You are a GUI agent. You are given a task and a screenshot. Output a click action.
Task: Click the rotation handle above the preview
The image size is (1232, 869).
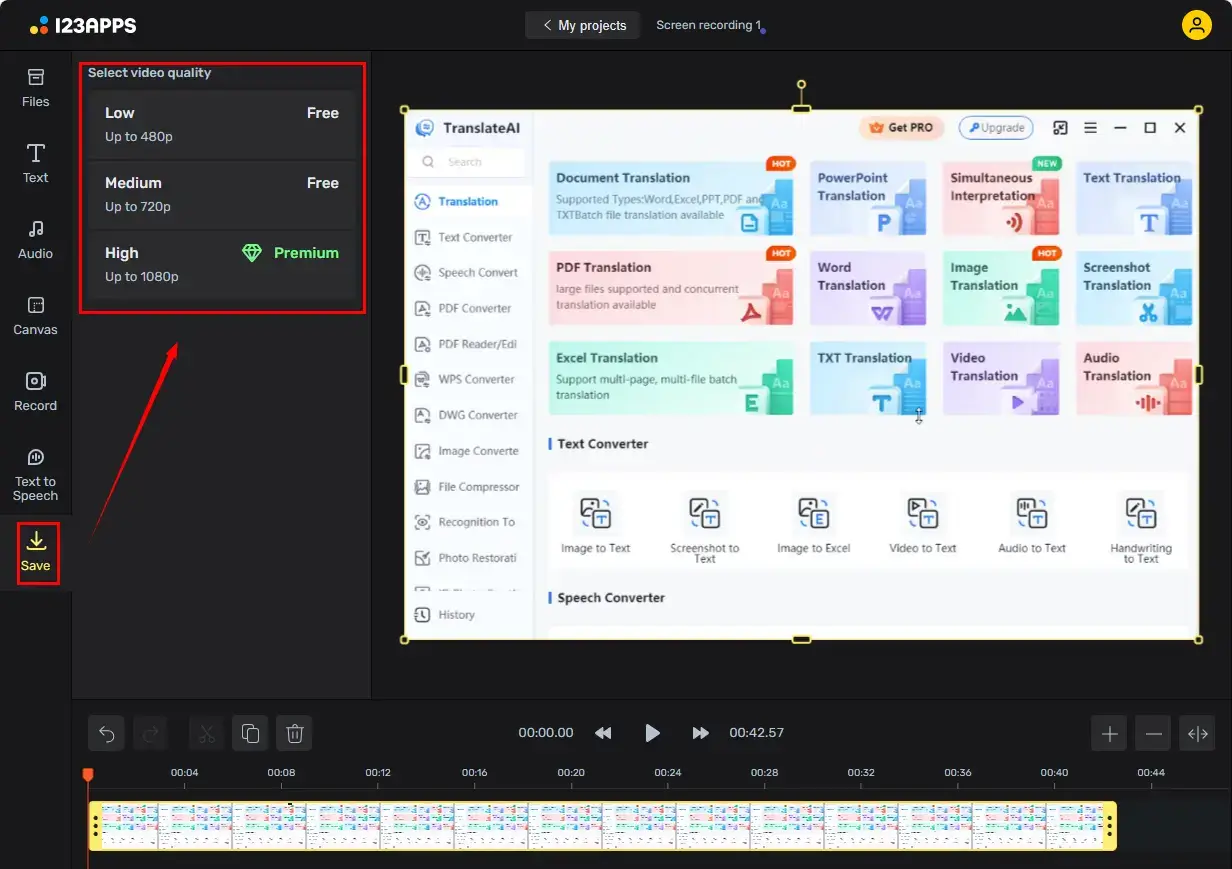point(801,85)
